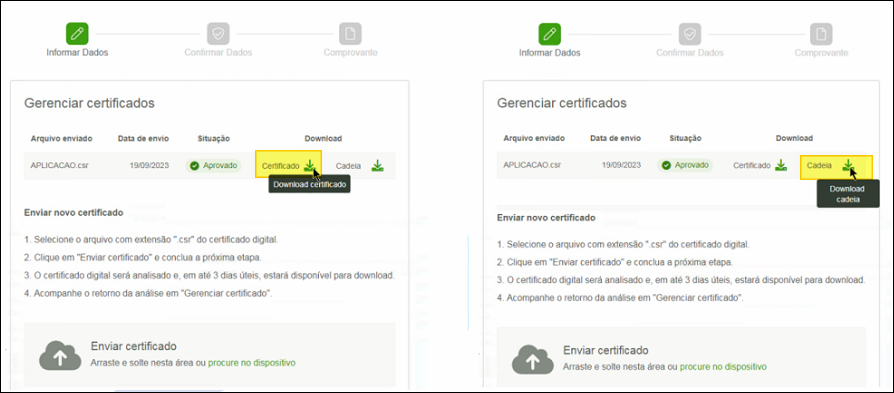894x393 pixels.
Task: Click 'Cadeia' download label in left panel
Action: coord(348,166)
